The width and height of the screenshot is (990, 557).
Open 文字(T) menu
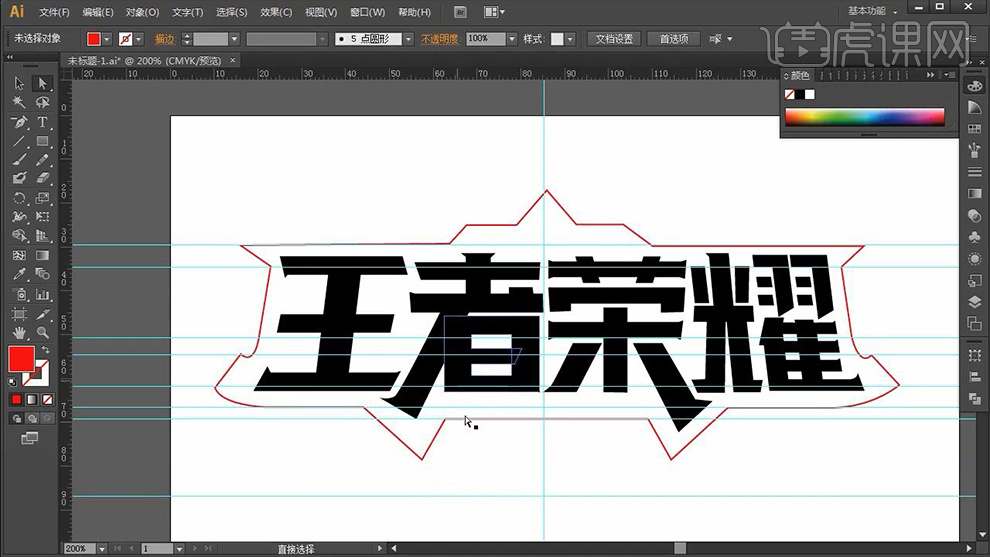click(x=188, y=12)
